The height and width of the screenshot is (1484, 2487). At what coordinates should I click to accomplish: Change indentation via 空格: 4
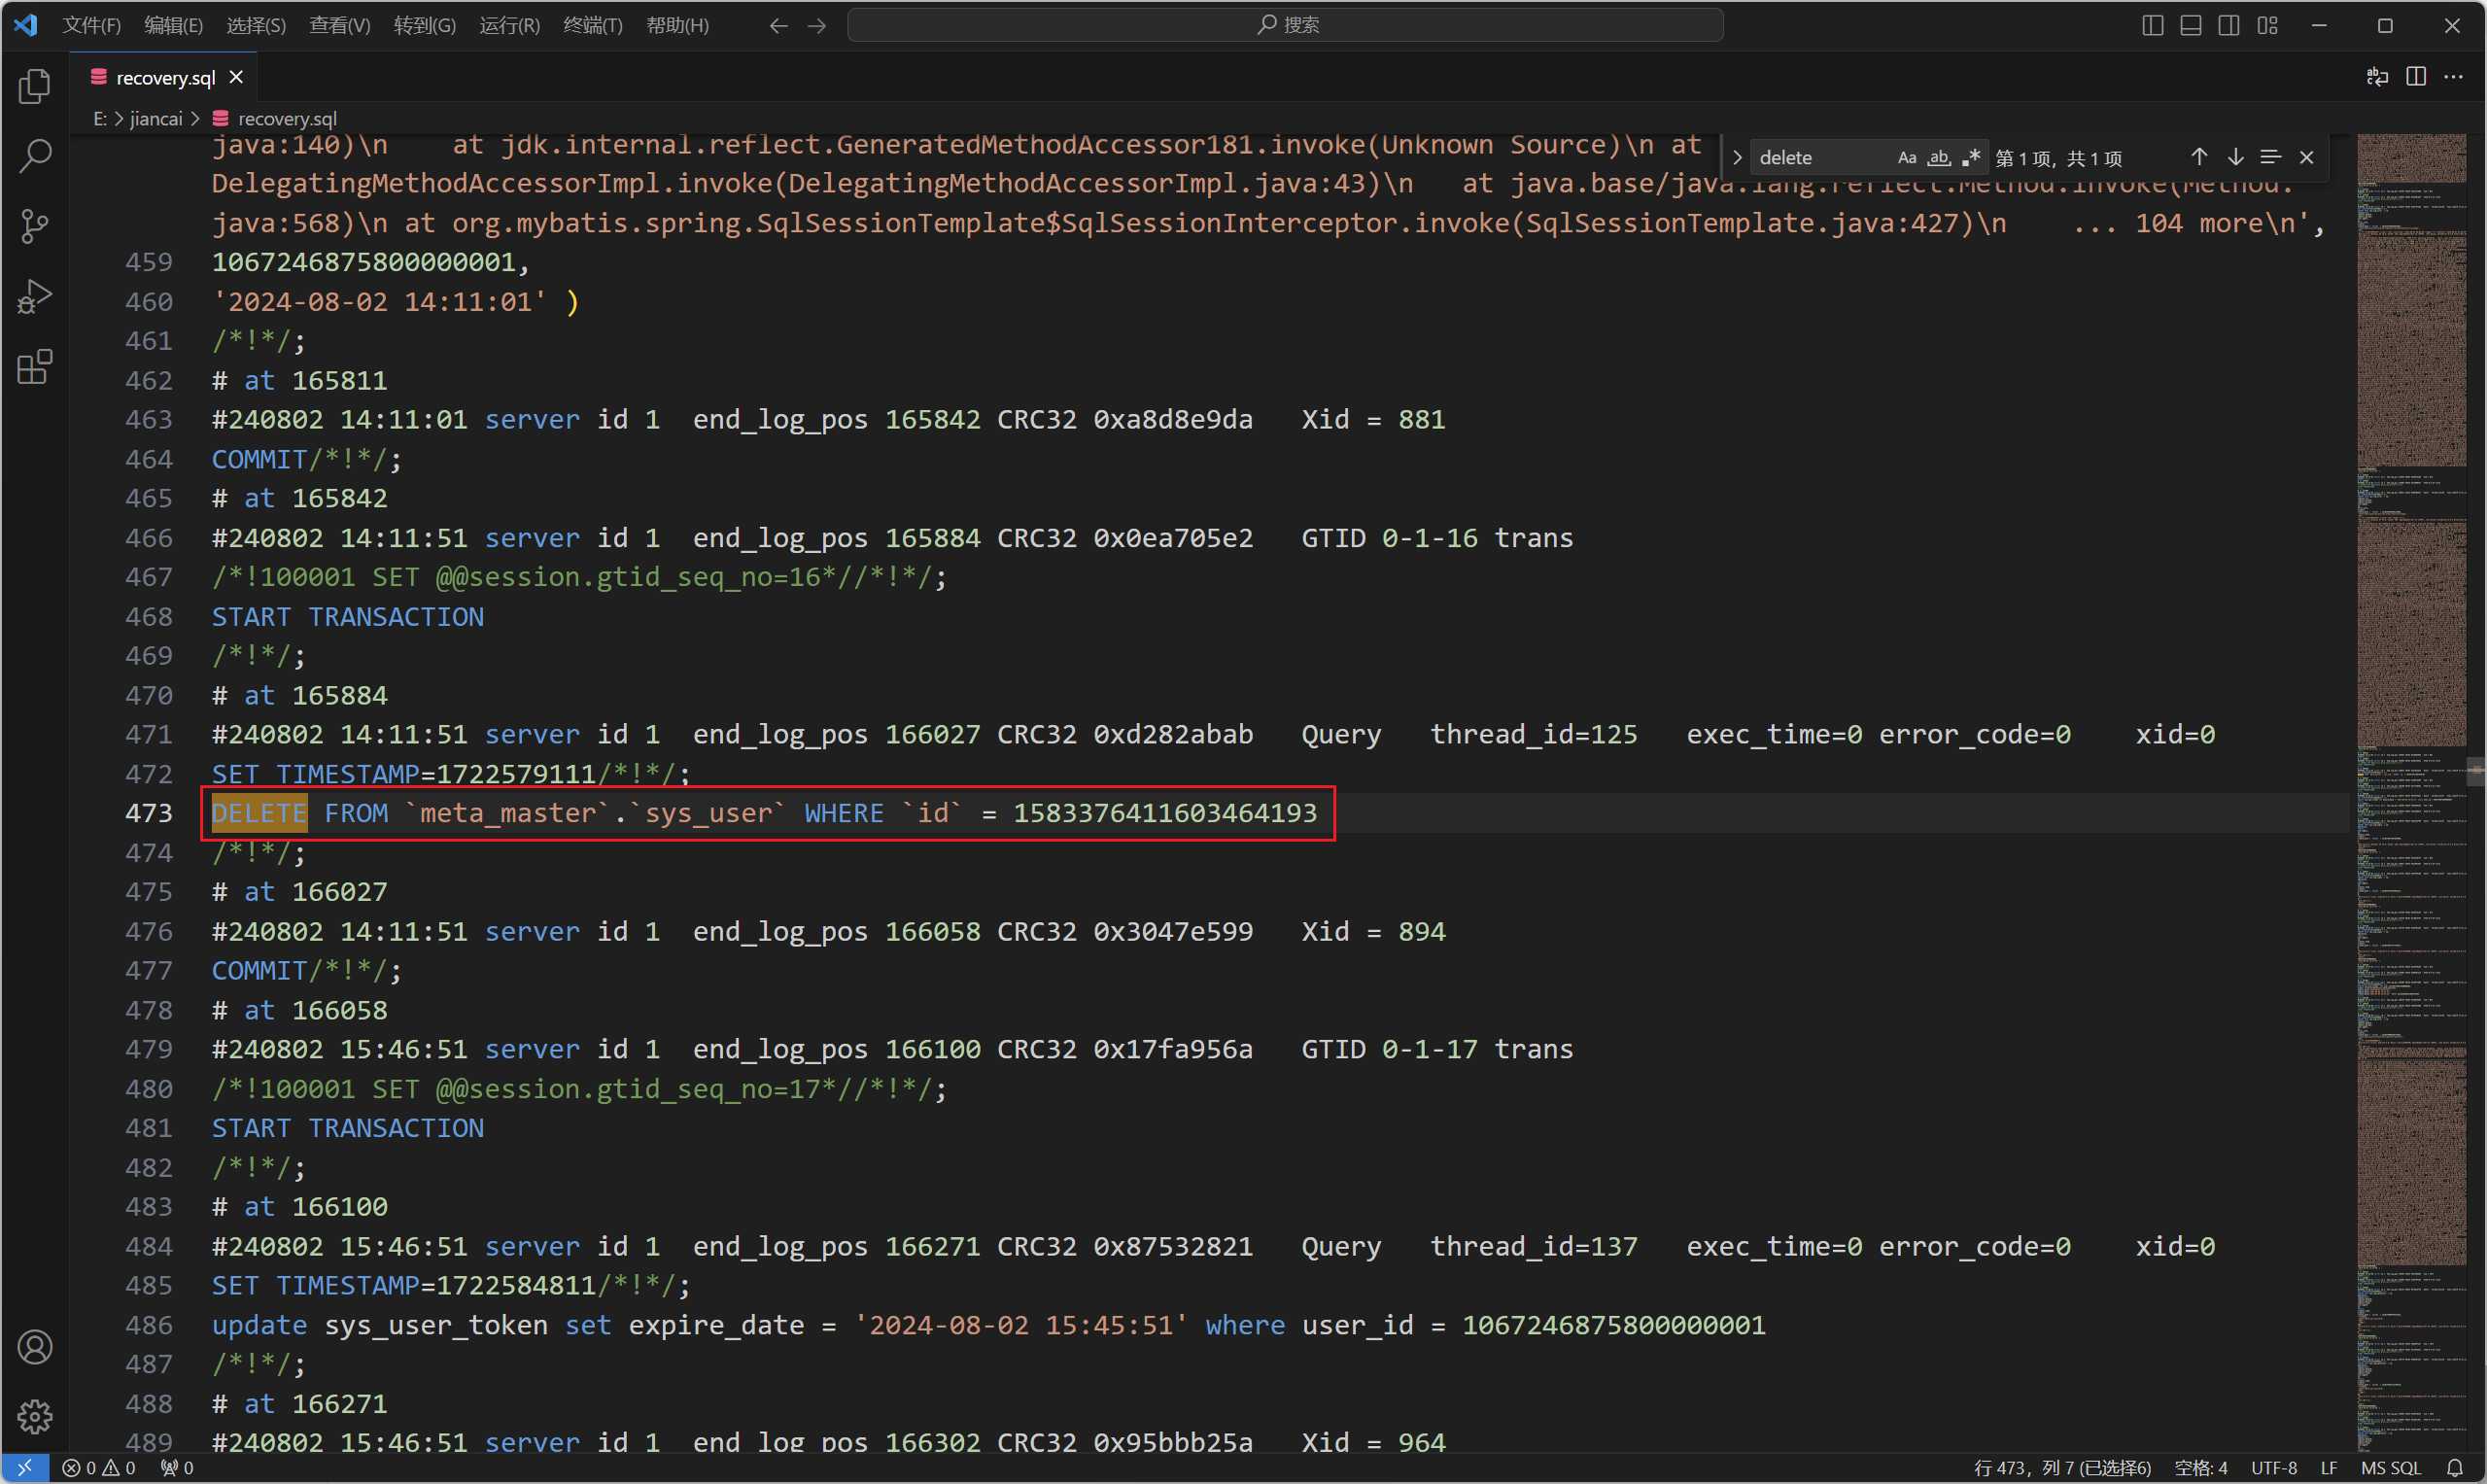point(2200,1468)
